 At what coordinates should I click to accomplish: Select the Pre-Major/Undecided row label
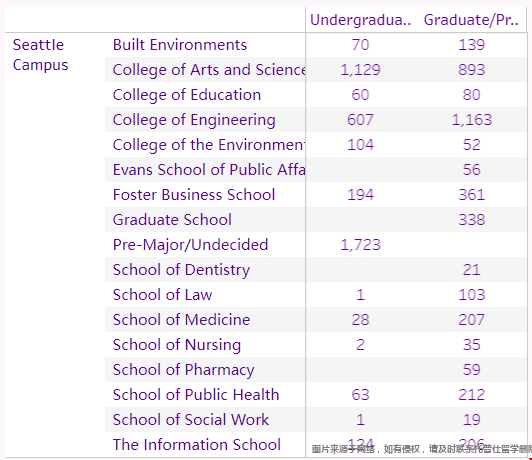(190, 245)
